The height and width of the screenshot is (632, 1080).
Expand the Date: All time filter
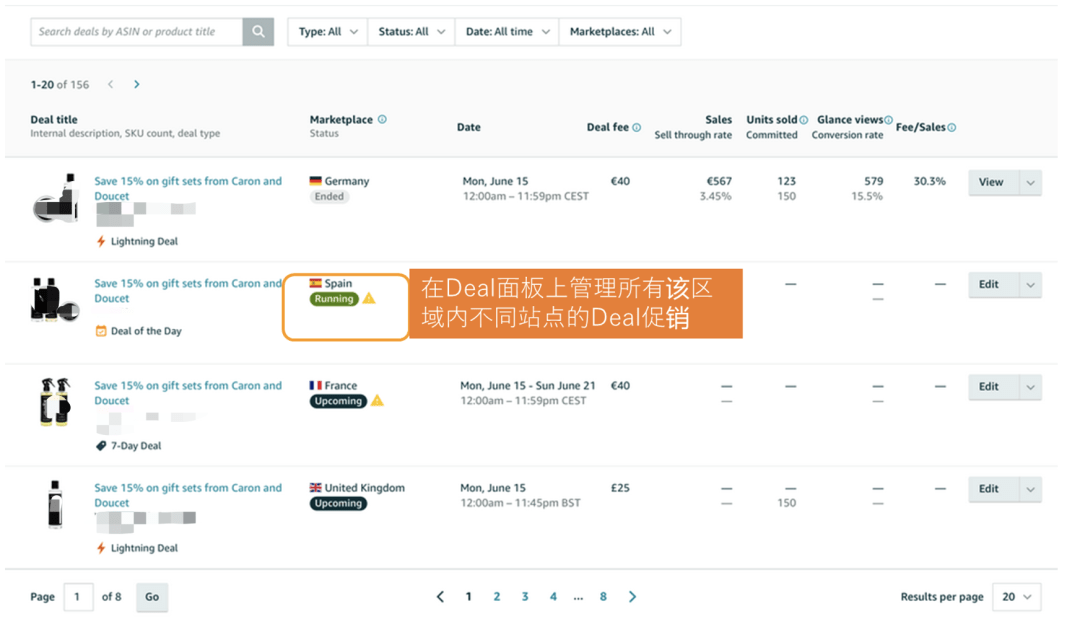(x=507, y=32)
